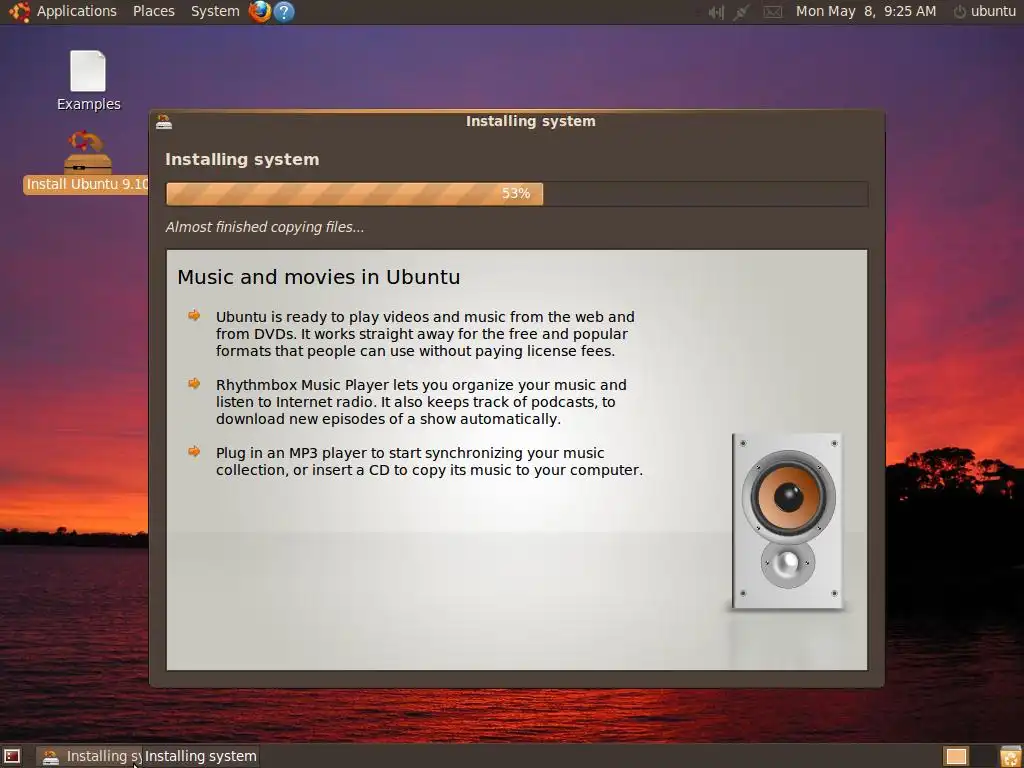This screenshot has width=1024, height=768.
Task: Click the speaker illustration in the slideshow
Action: pyautogui.click(x=787, y=521)
